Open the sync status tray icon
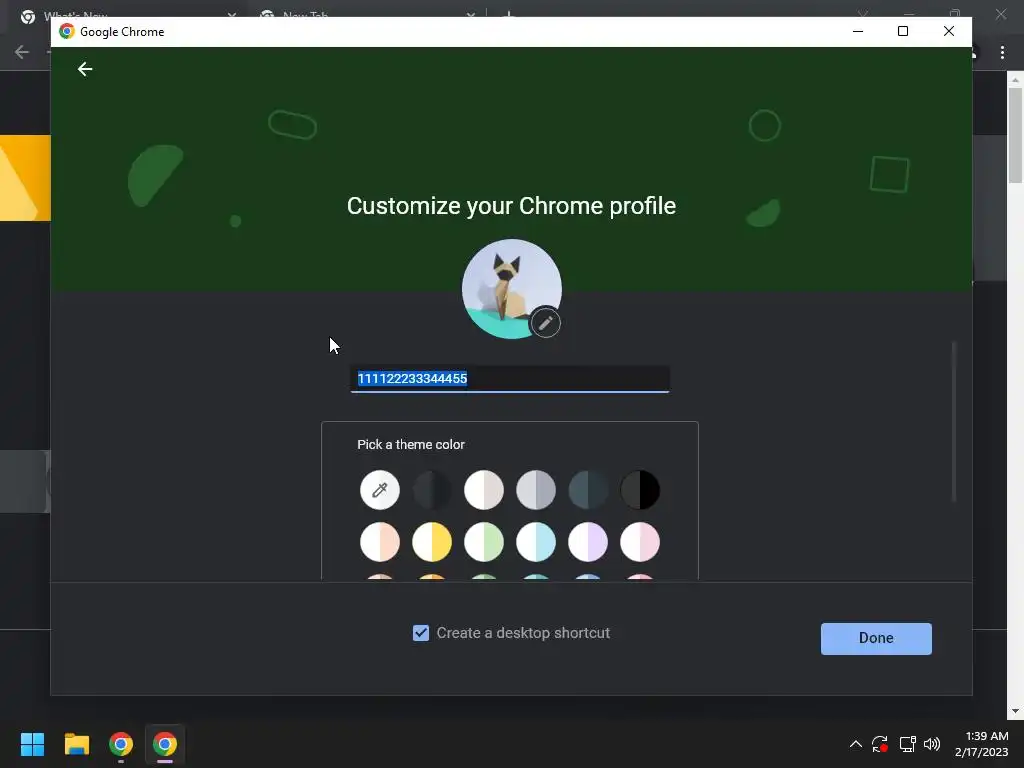Viewport: 1024px width, 768px height. [880, 744]
